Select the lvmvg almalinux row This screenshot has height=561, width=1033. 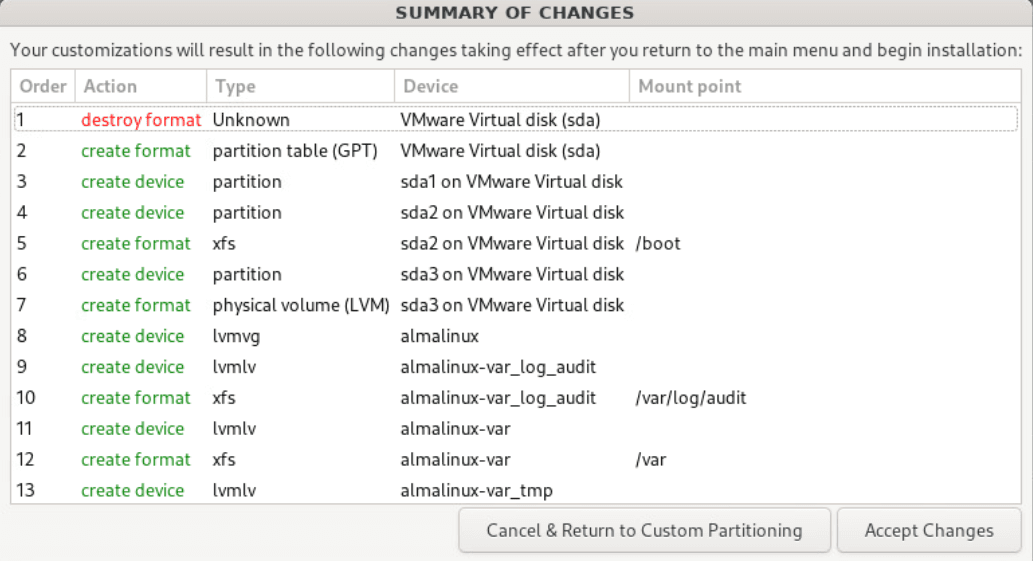[516, 336]
